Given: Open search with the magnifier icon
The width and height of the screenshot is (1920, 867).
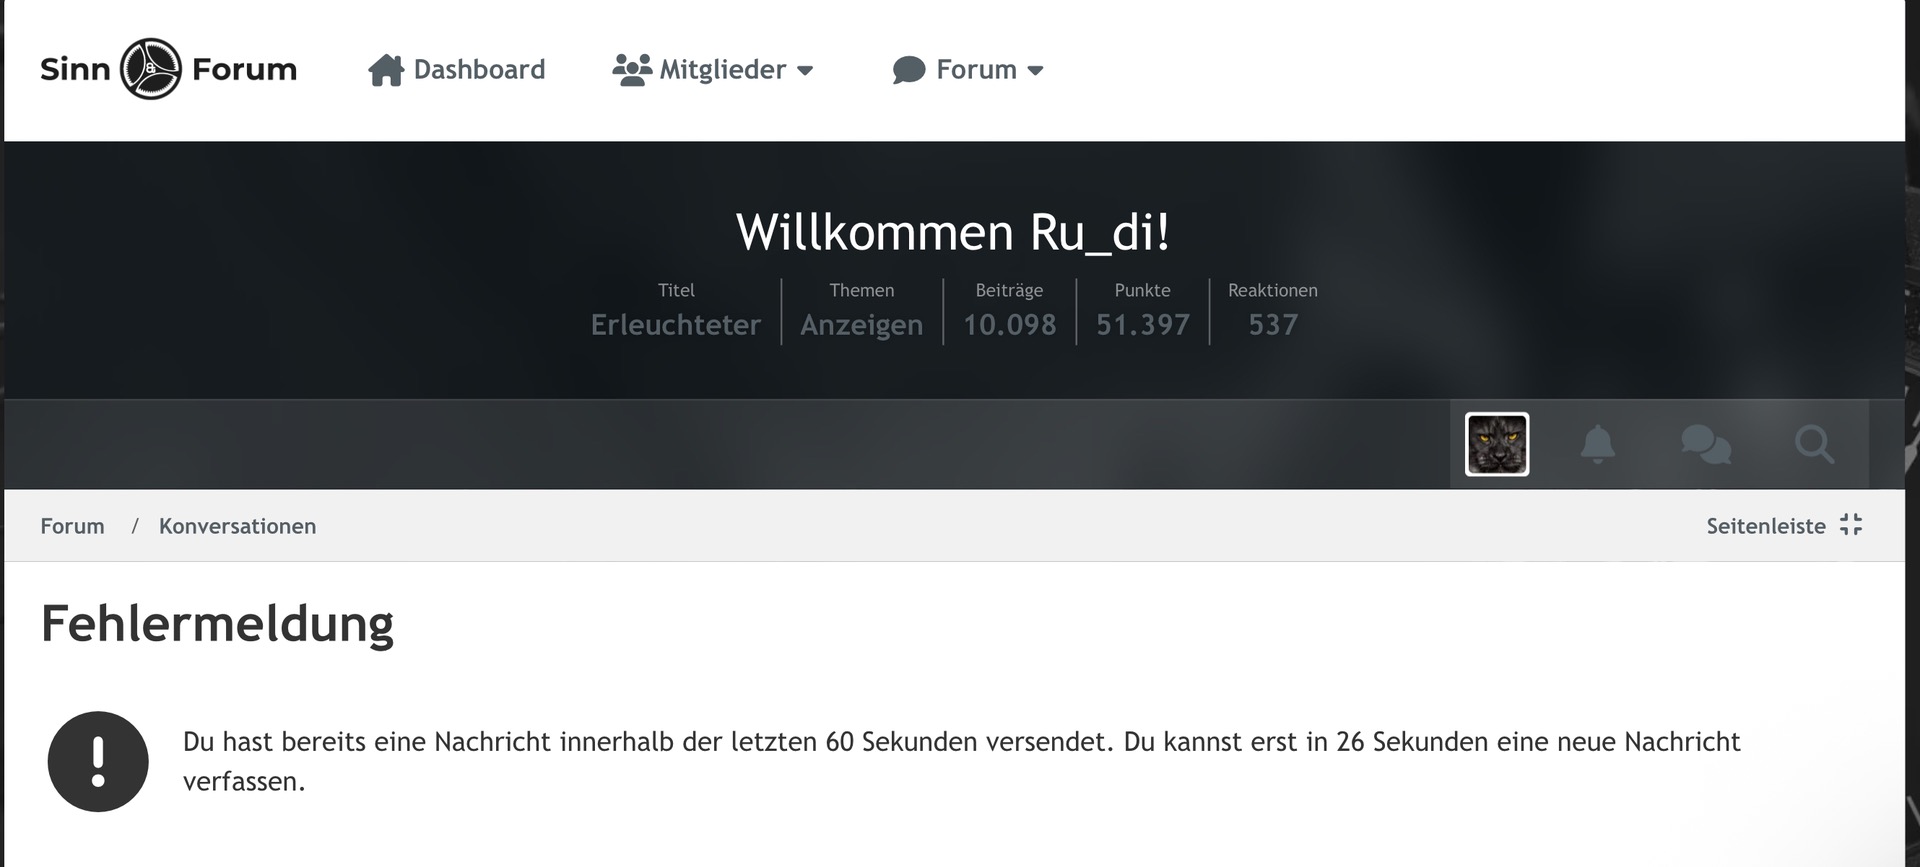Looking at the screenshot, I should coord(1814,444).
